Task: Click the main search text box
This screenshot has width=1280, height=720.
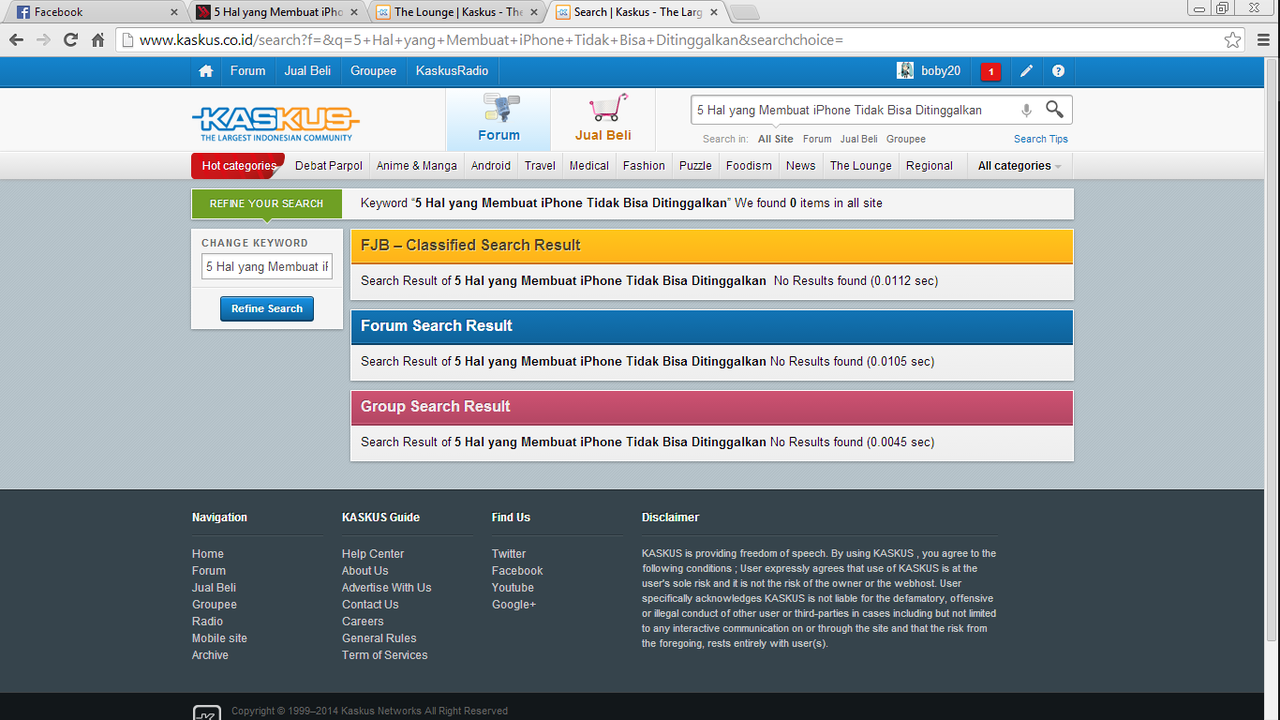Action: point(855,110)
